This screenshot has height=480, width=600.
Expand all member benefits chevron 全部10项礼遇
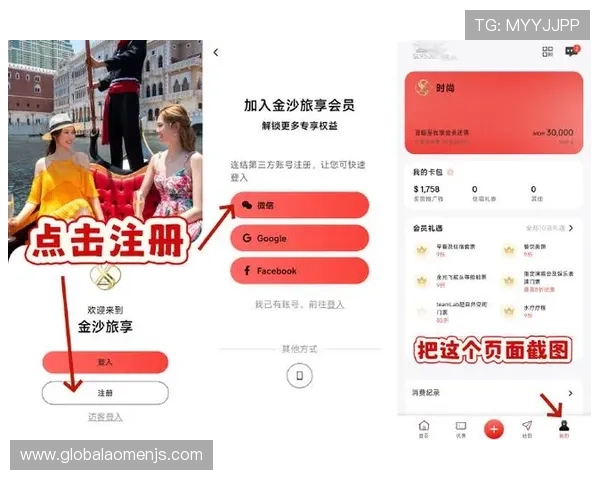[x=571, y=228]
